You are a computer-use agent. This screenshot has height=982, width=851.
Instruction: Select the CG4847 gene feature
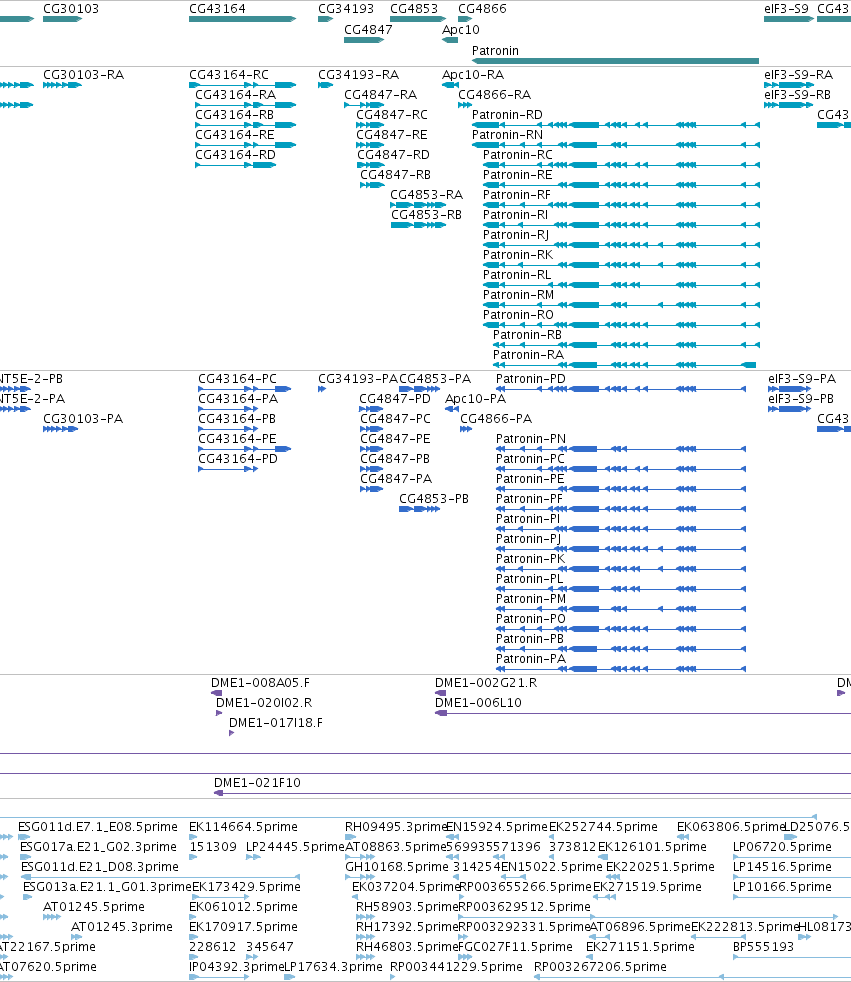click(x=364, y=40)
